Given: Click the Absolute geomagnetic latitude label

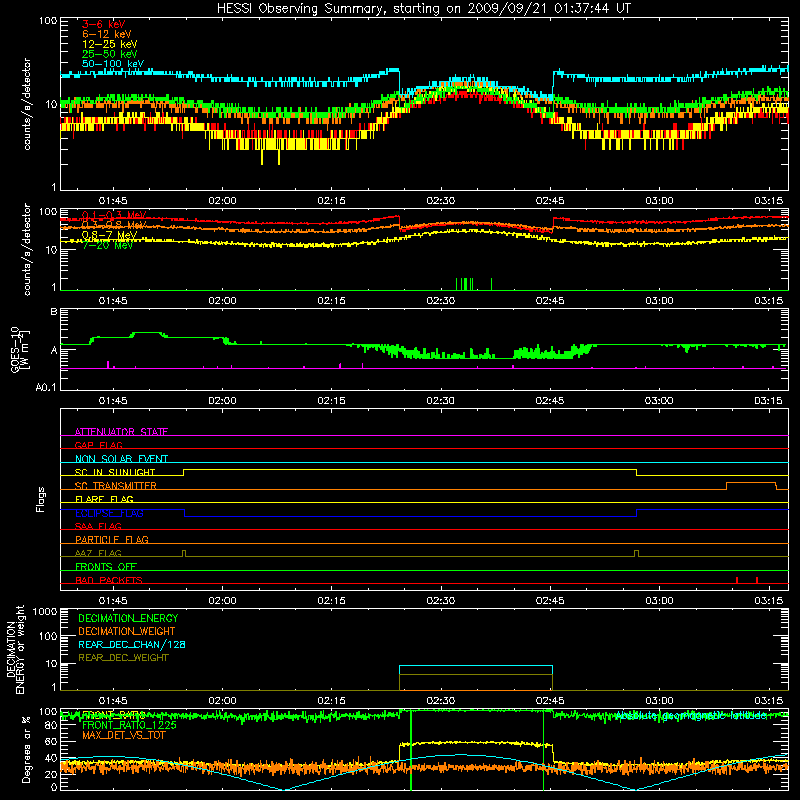Looking at the screenshot, I should (x=690, y=715).
